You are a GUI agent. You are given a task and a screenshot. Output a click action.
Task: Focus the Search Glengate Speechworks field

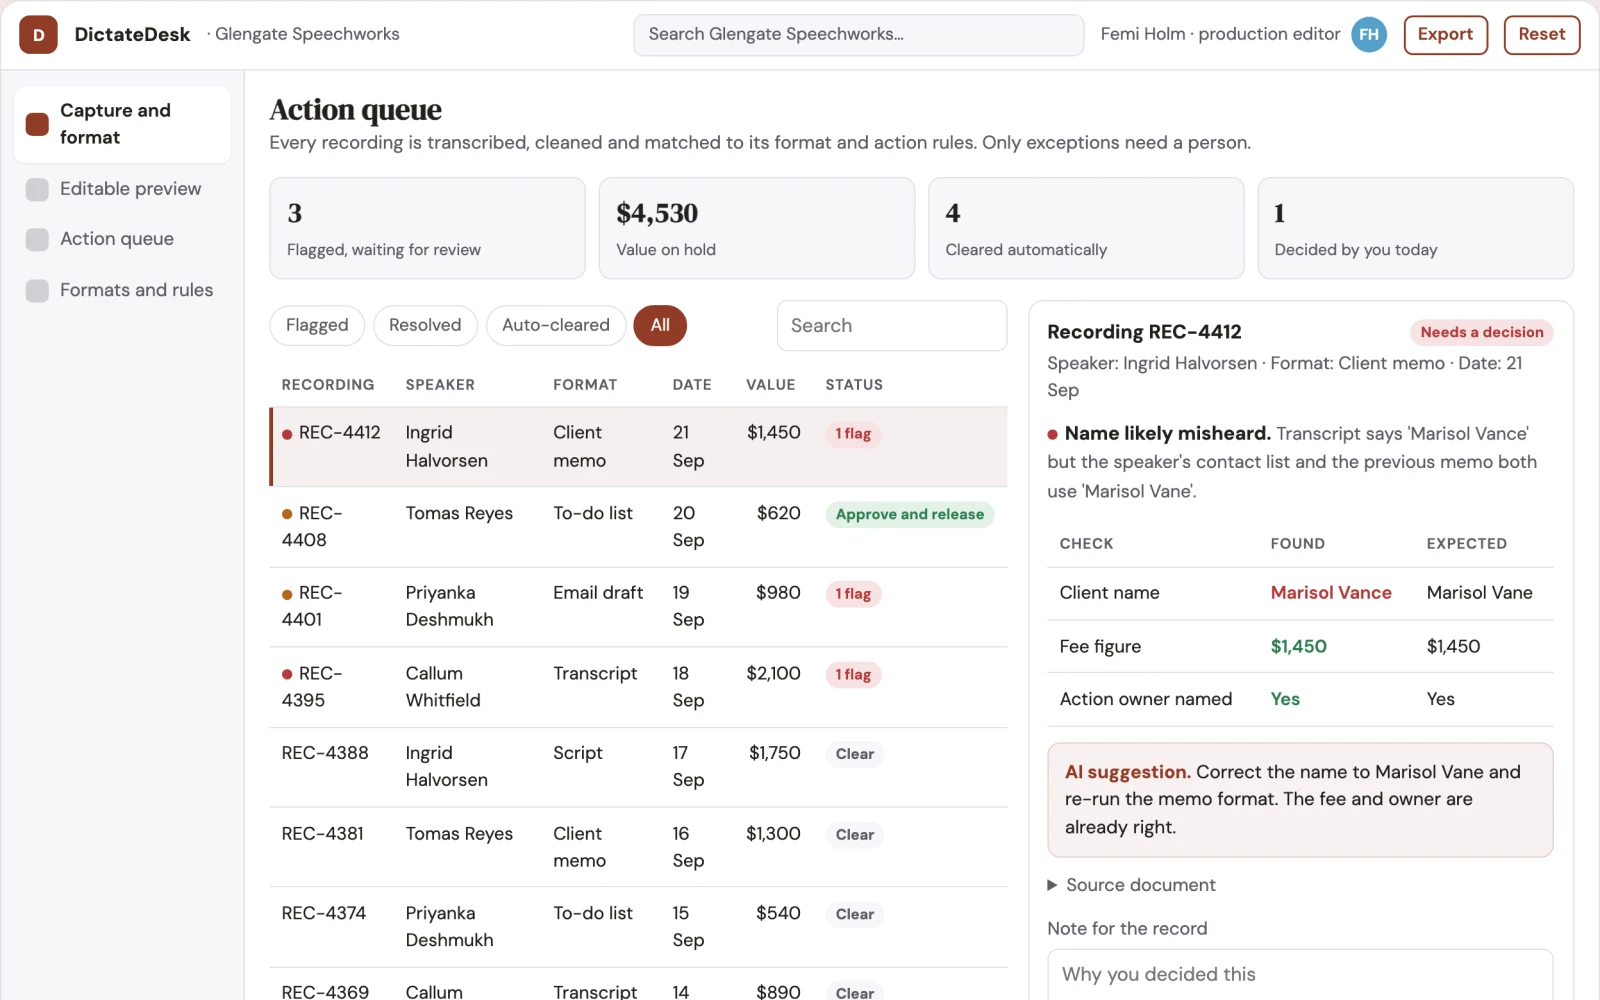coord(858,35)
